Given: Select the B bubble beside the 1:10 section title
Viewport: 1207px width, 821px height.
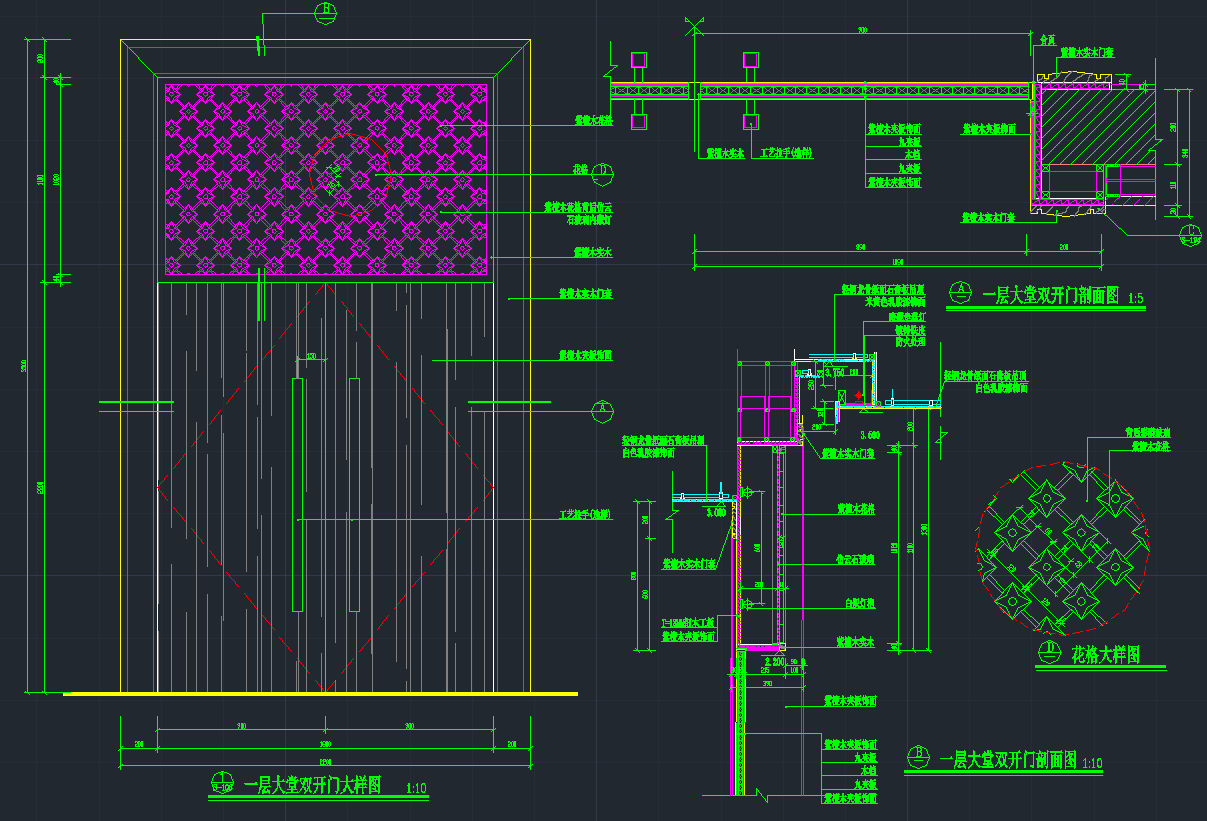Looking at the screenshot, I should click(x=917, y=757).
